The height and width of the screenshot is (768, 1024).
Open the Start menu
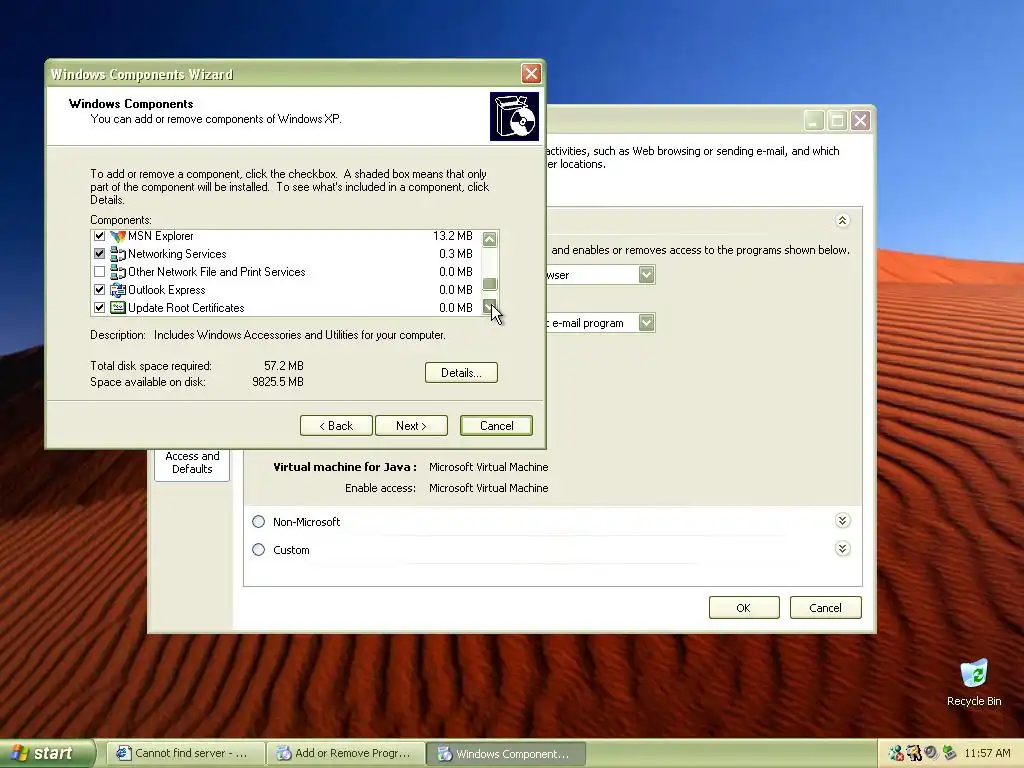click(46, 753)
